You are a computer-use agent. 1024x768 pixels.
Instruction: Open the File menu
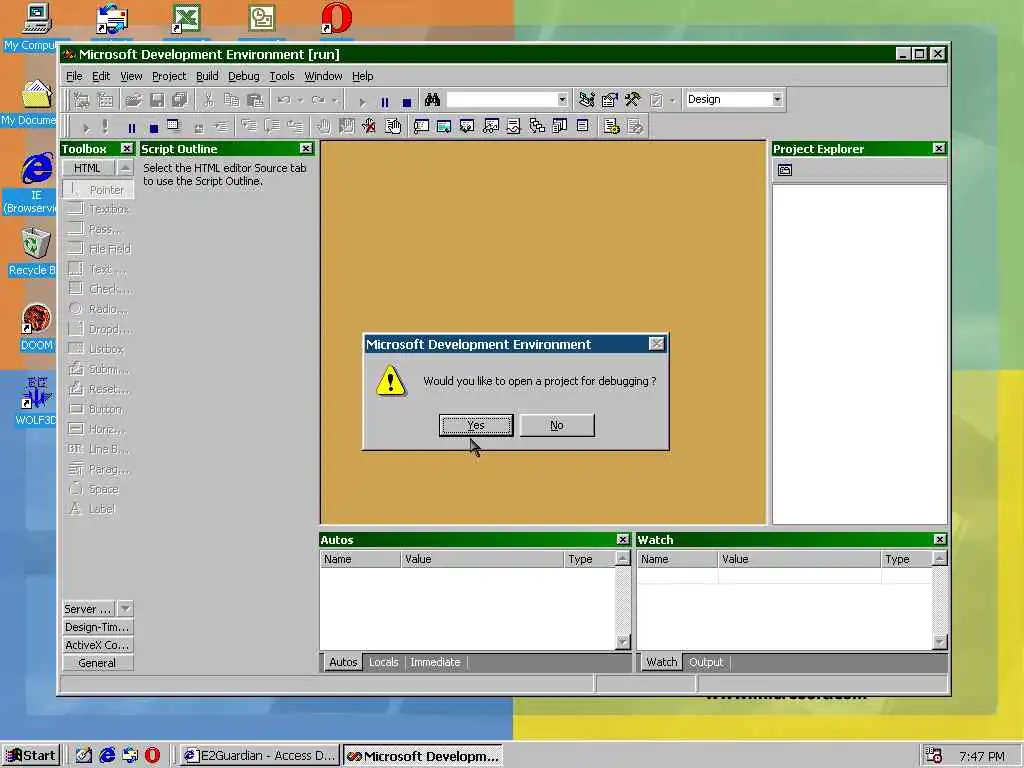point(74,76)
